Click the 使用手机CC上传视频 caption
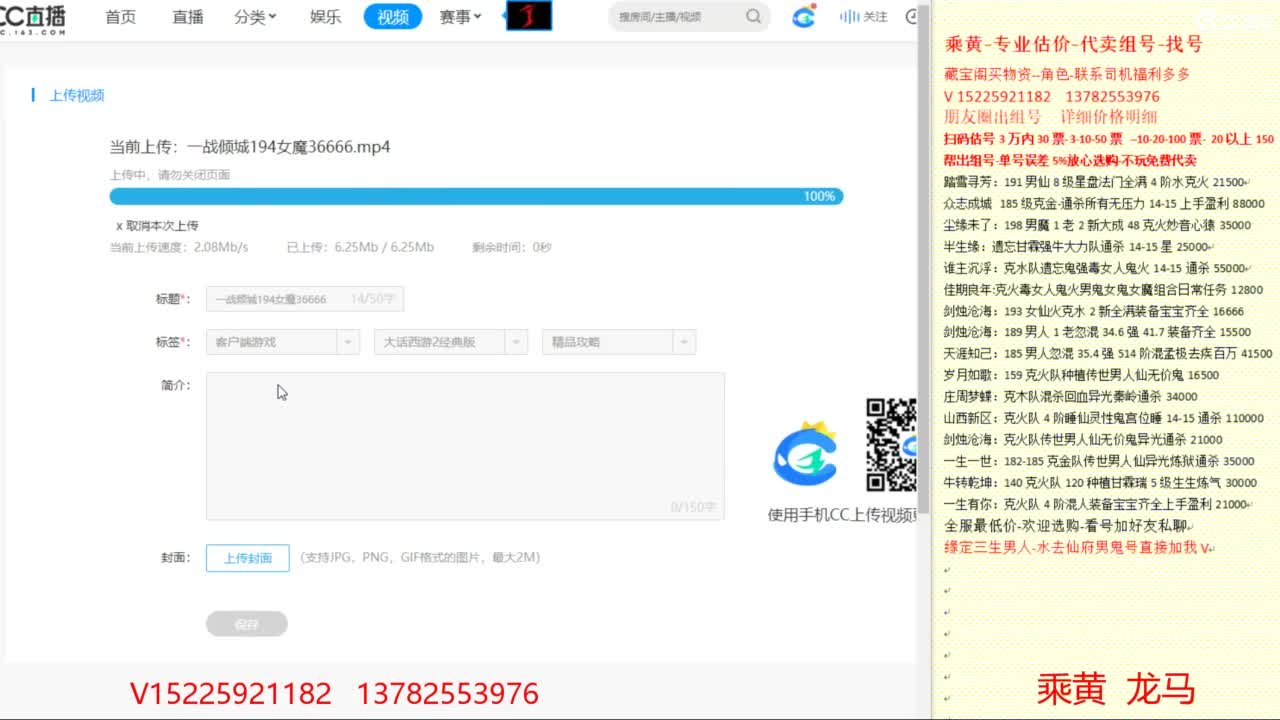The width and height of the screenshot is (1280, 720). click(x=842, y=515)
